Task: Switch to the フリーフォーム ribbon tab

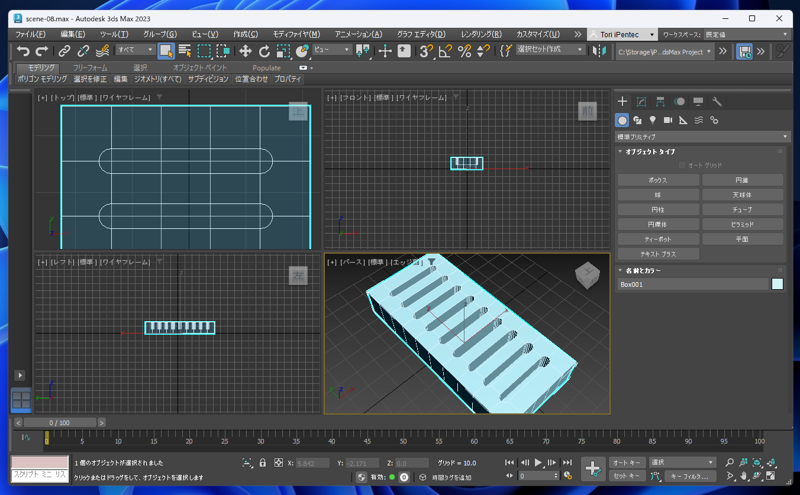Action: tap(90, 67)
